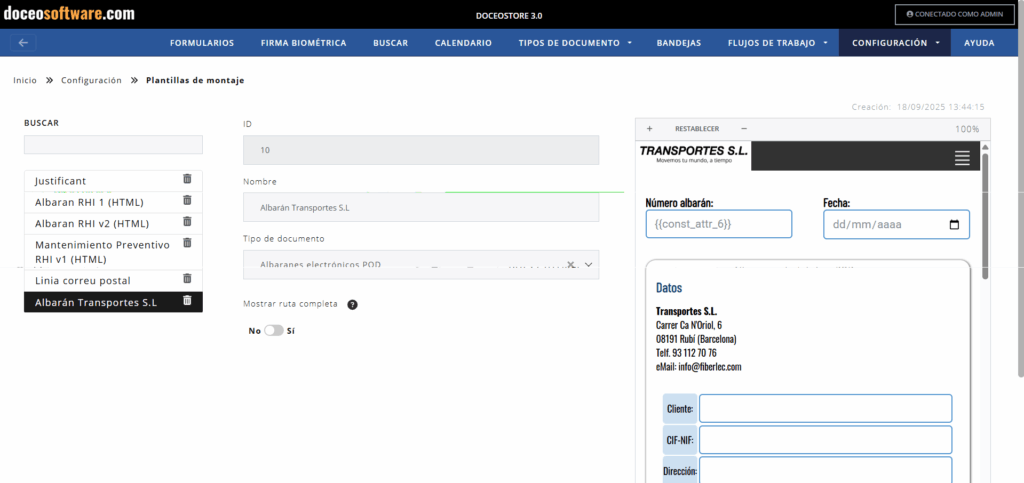Open the hamburger menu in Transportes preview
1024x483 pixels.
pyautogui.click(x=962, y=157)
